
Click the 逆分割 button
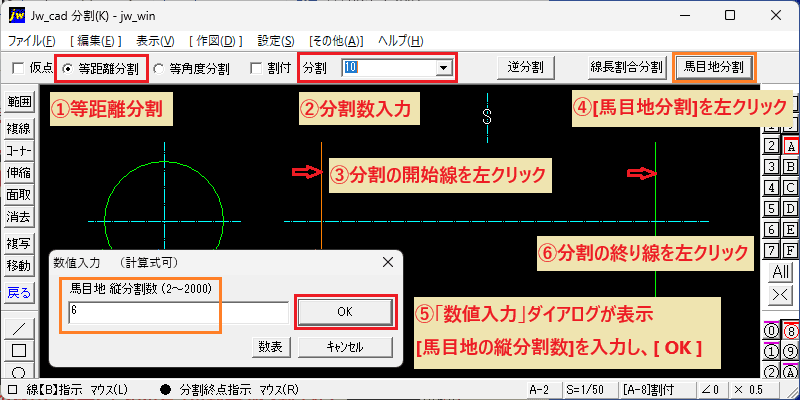525,67
